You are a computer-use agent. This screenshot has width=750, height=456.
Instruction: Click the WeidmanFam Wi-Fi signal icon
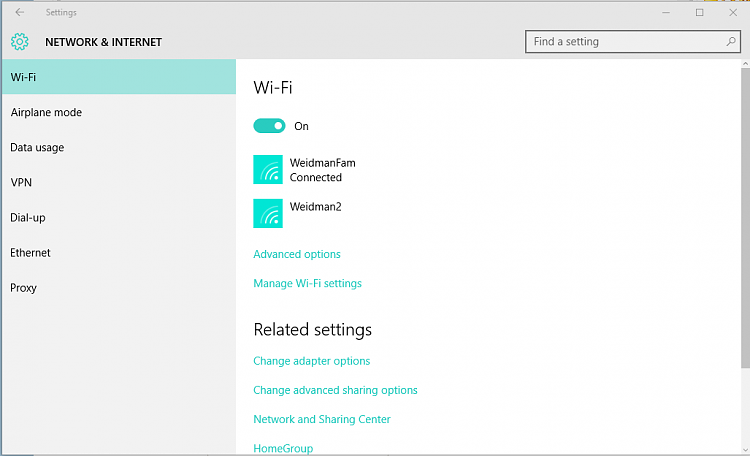tap(268, 170)
